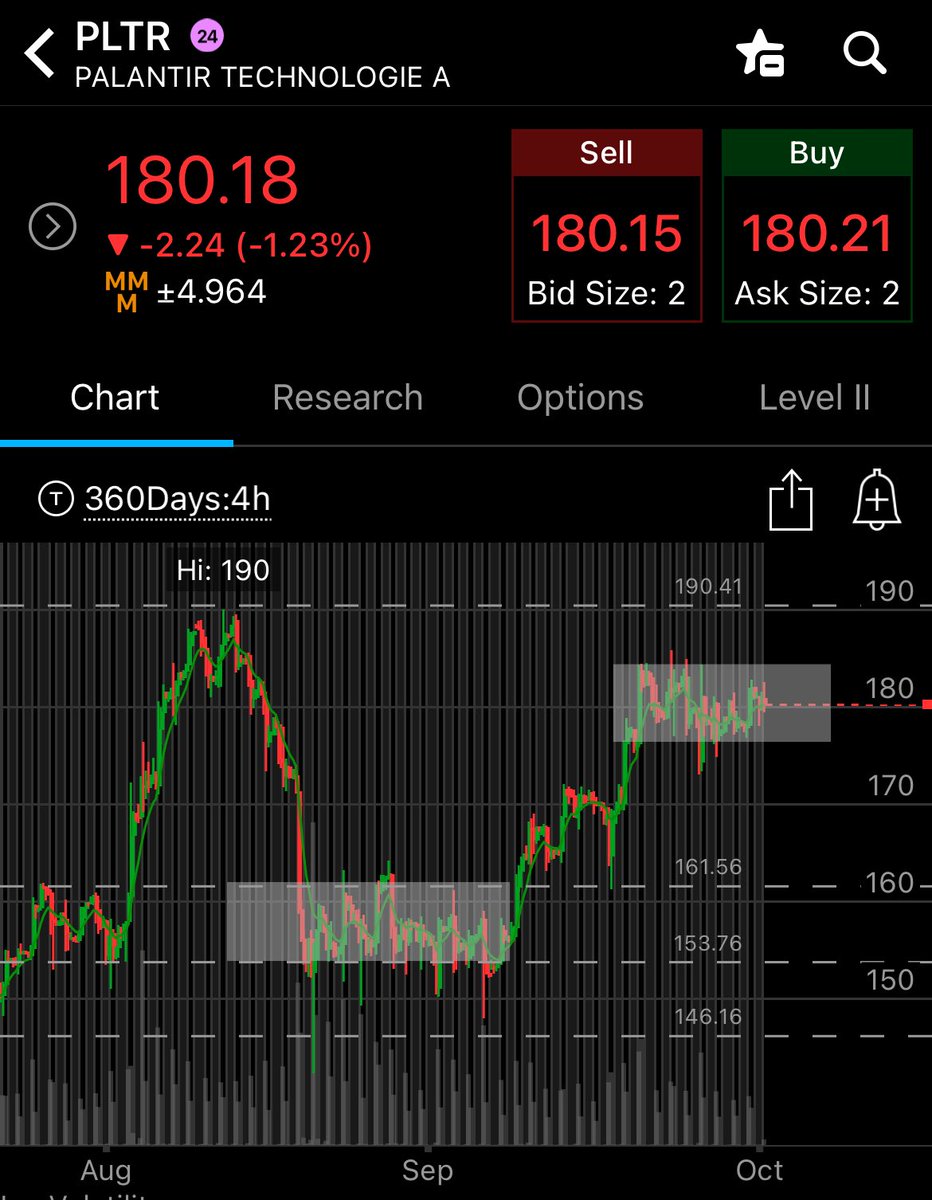The width and height of the screenshot is (932, 1200).
Task: Tap the Oct label on time axis
Action: point(758,1170)
